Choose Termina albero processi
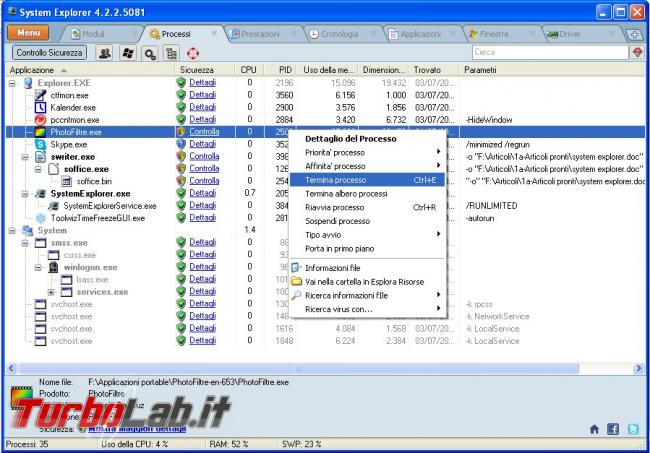Image resolution: width=650 pixels, height=453 pixels. (367, 194)
